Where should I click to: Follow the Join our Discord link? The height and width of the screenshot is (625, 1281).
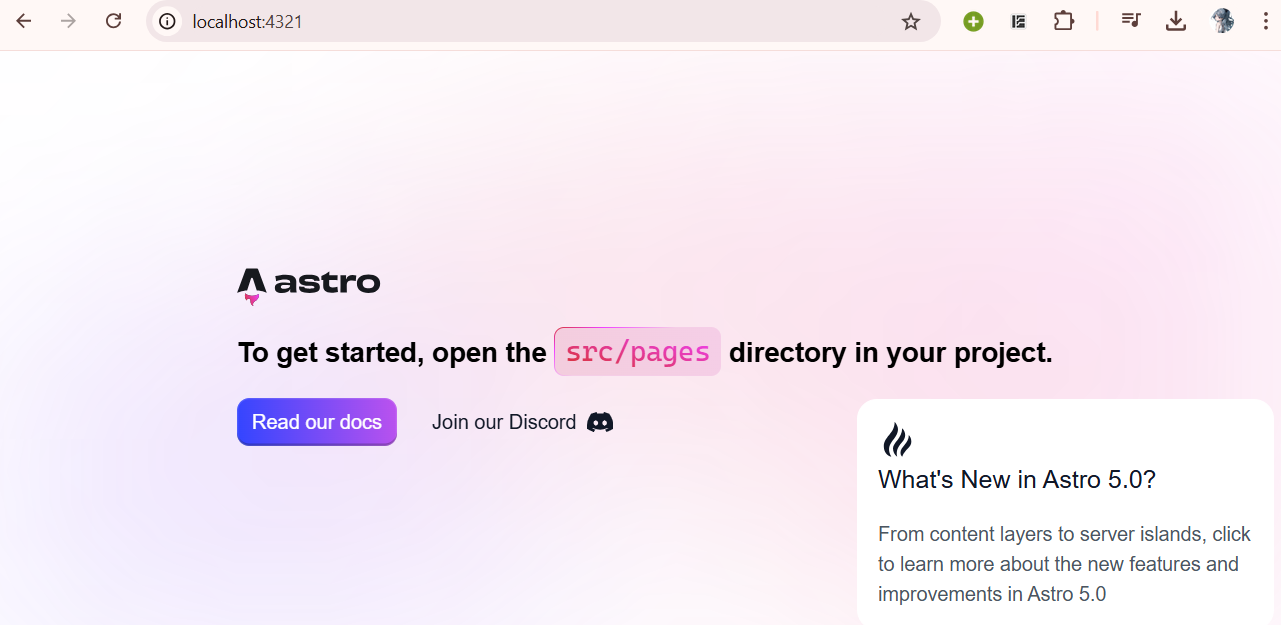[x=504, y=422]
